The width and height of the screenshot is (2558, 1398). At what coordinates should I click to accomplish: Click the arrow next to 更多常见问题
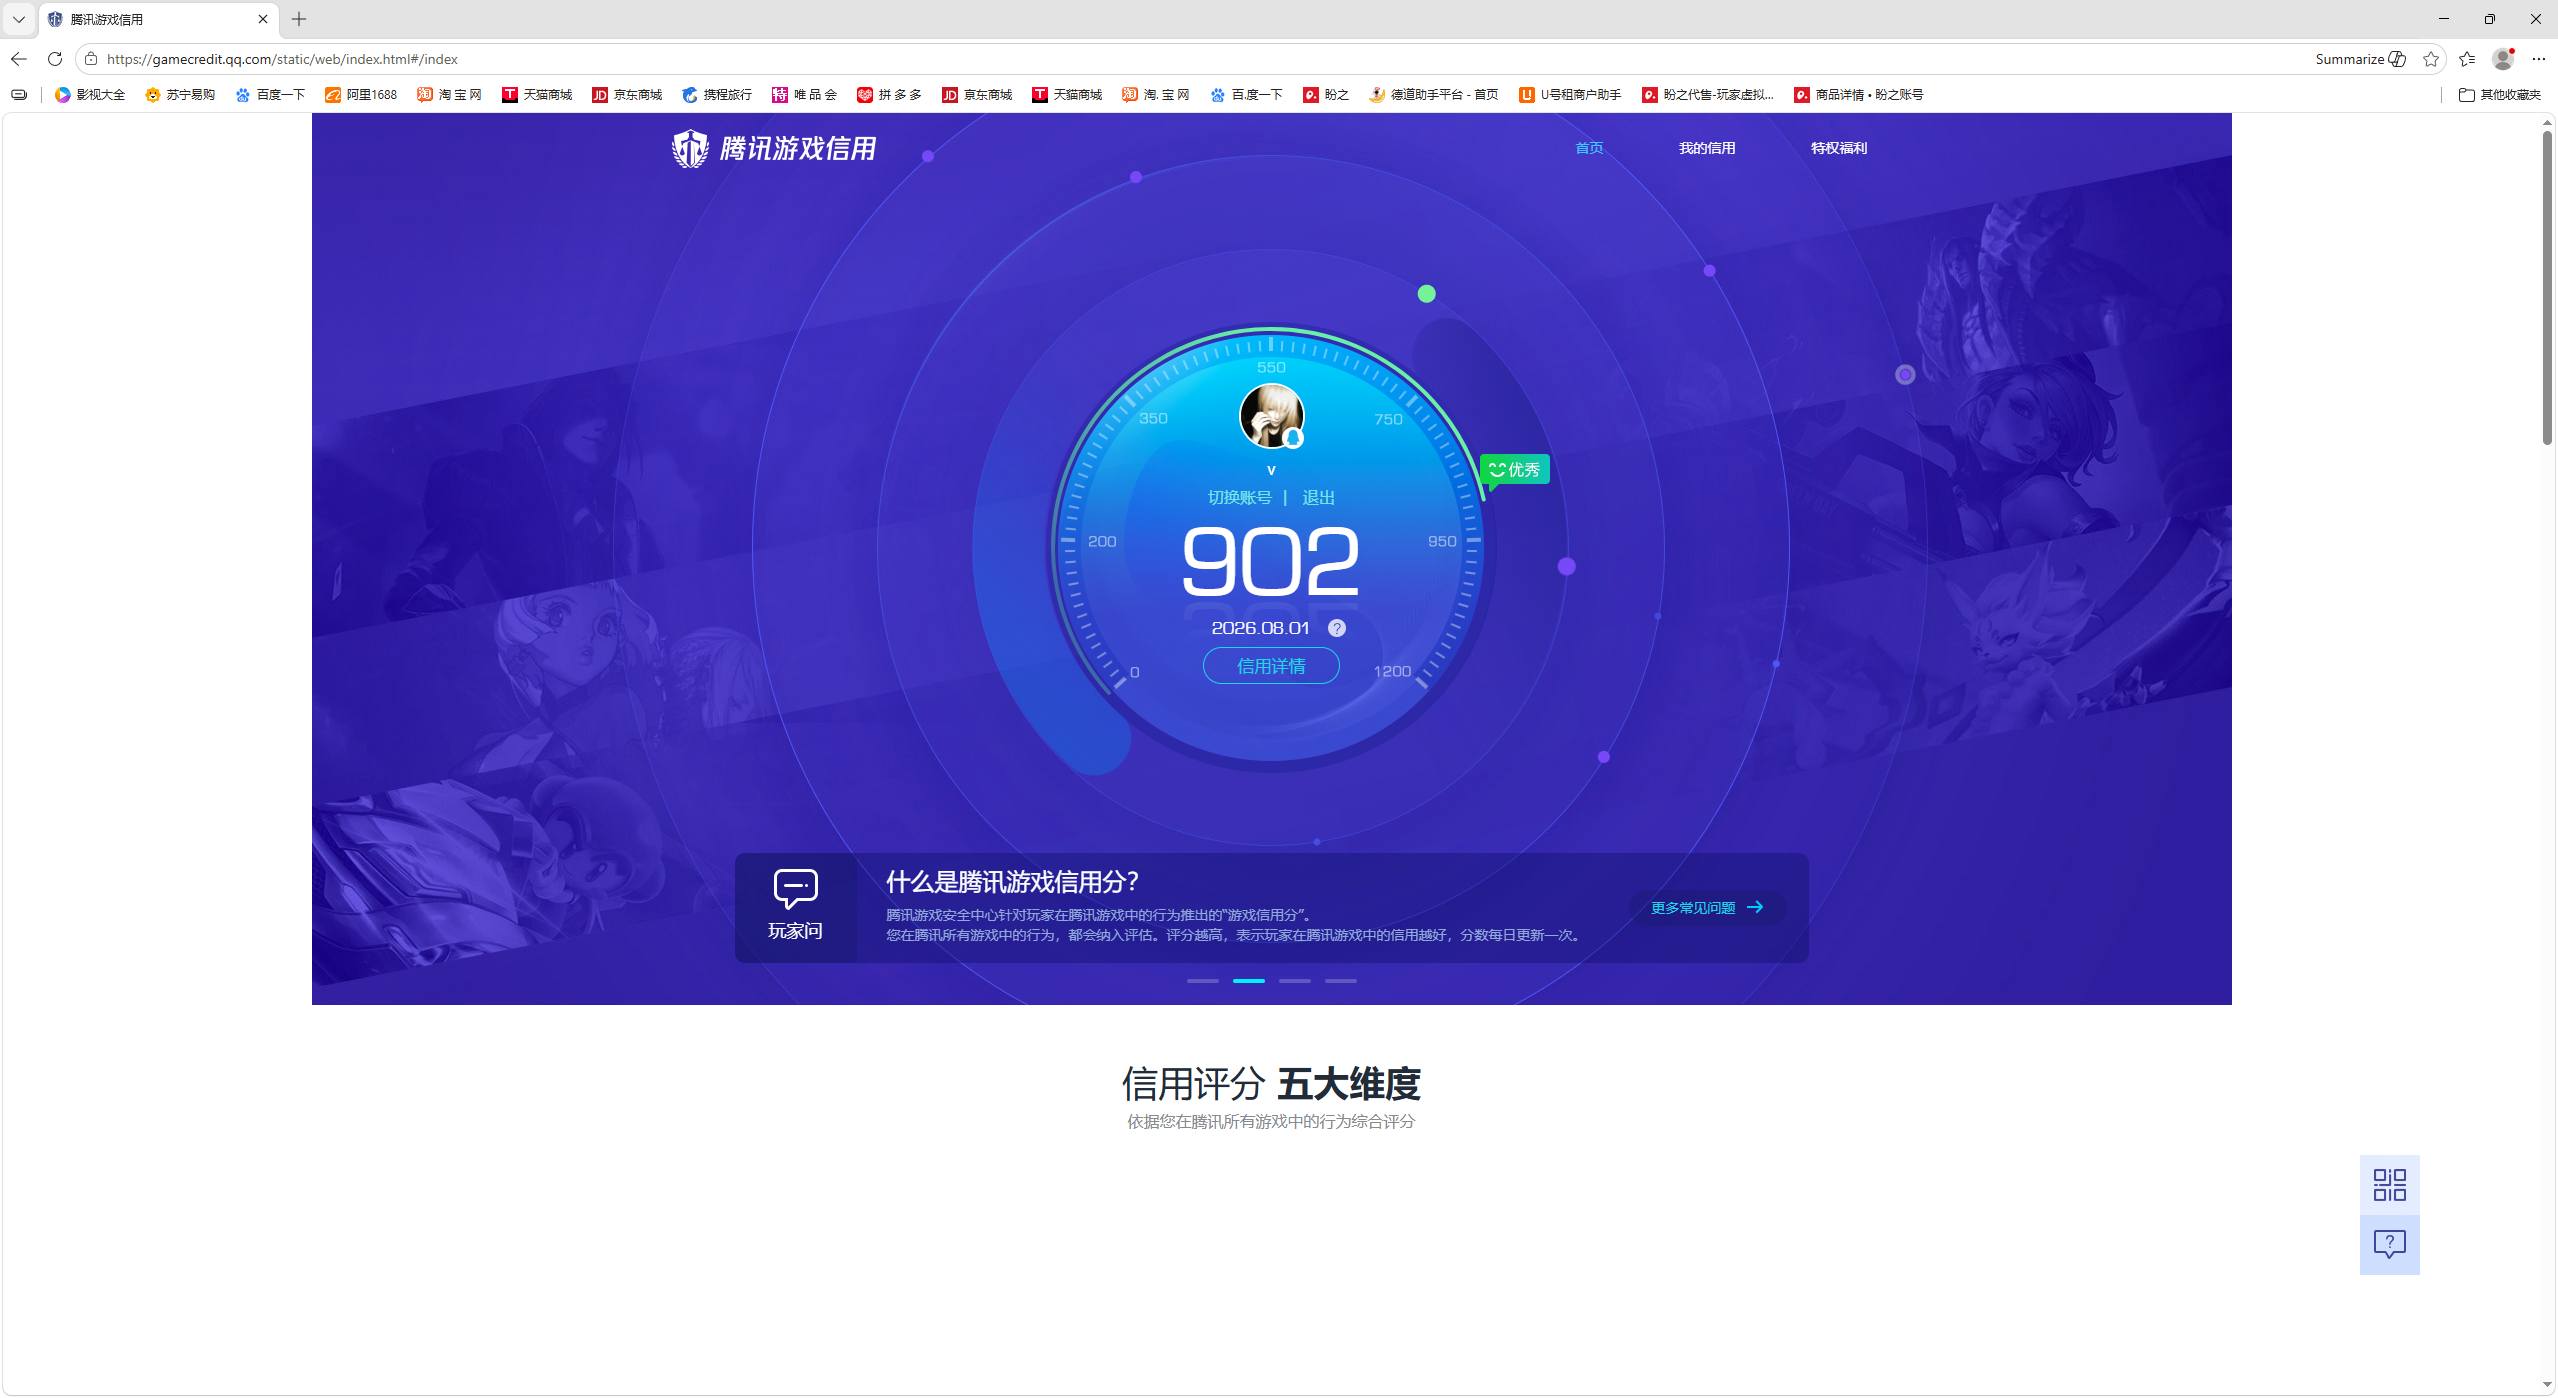(x=1755, y=907)
